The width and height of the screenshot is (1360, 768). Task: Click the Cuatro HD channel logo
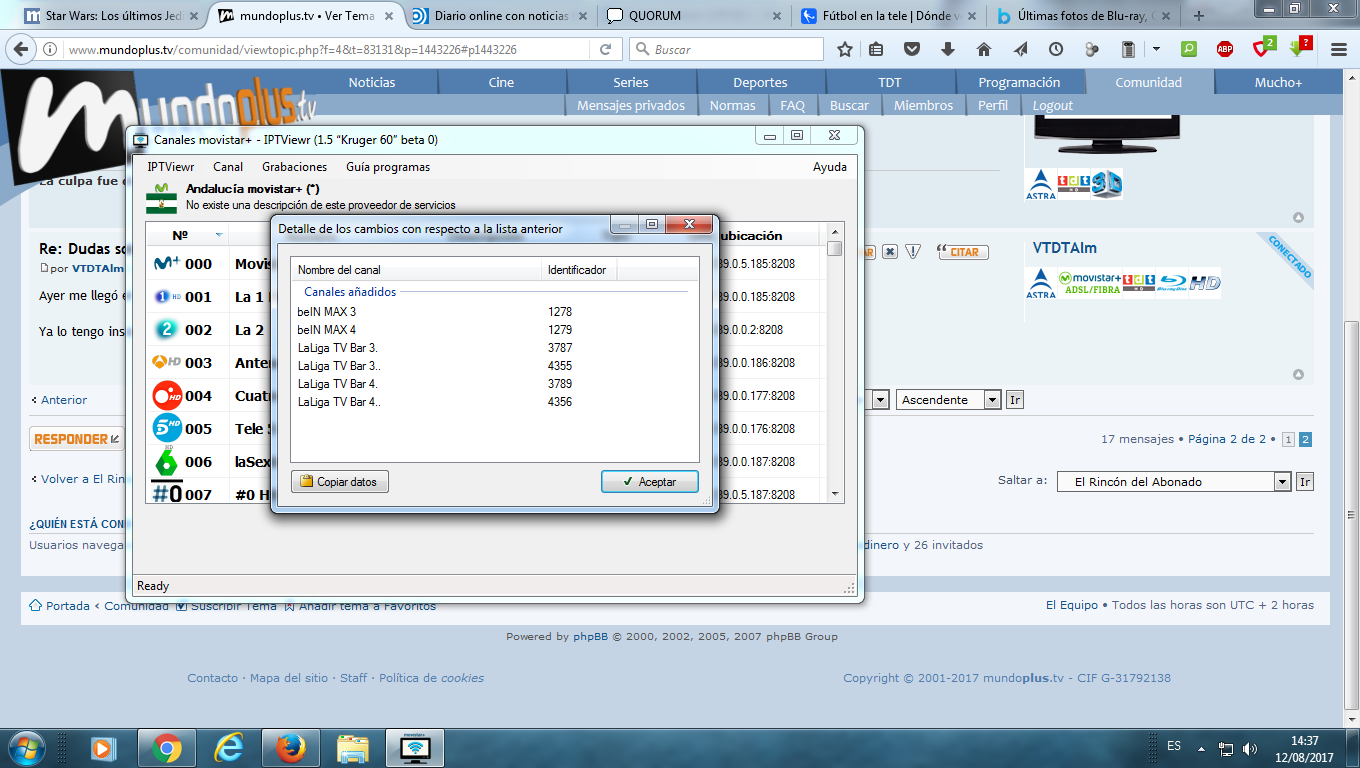tap(166, 395)
